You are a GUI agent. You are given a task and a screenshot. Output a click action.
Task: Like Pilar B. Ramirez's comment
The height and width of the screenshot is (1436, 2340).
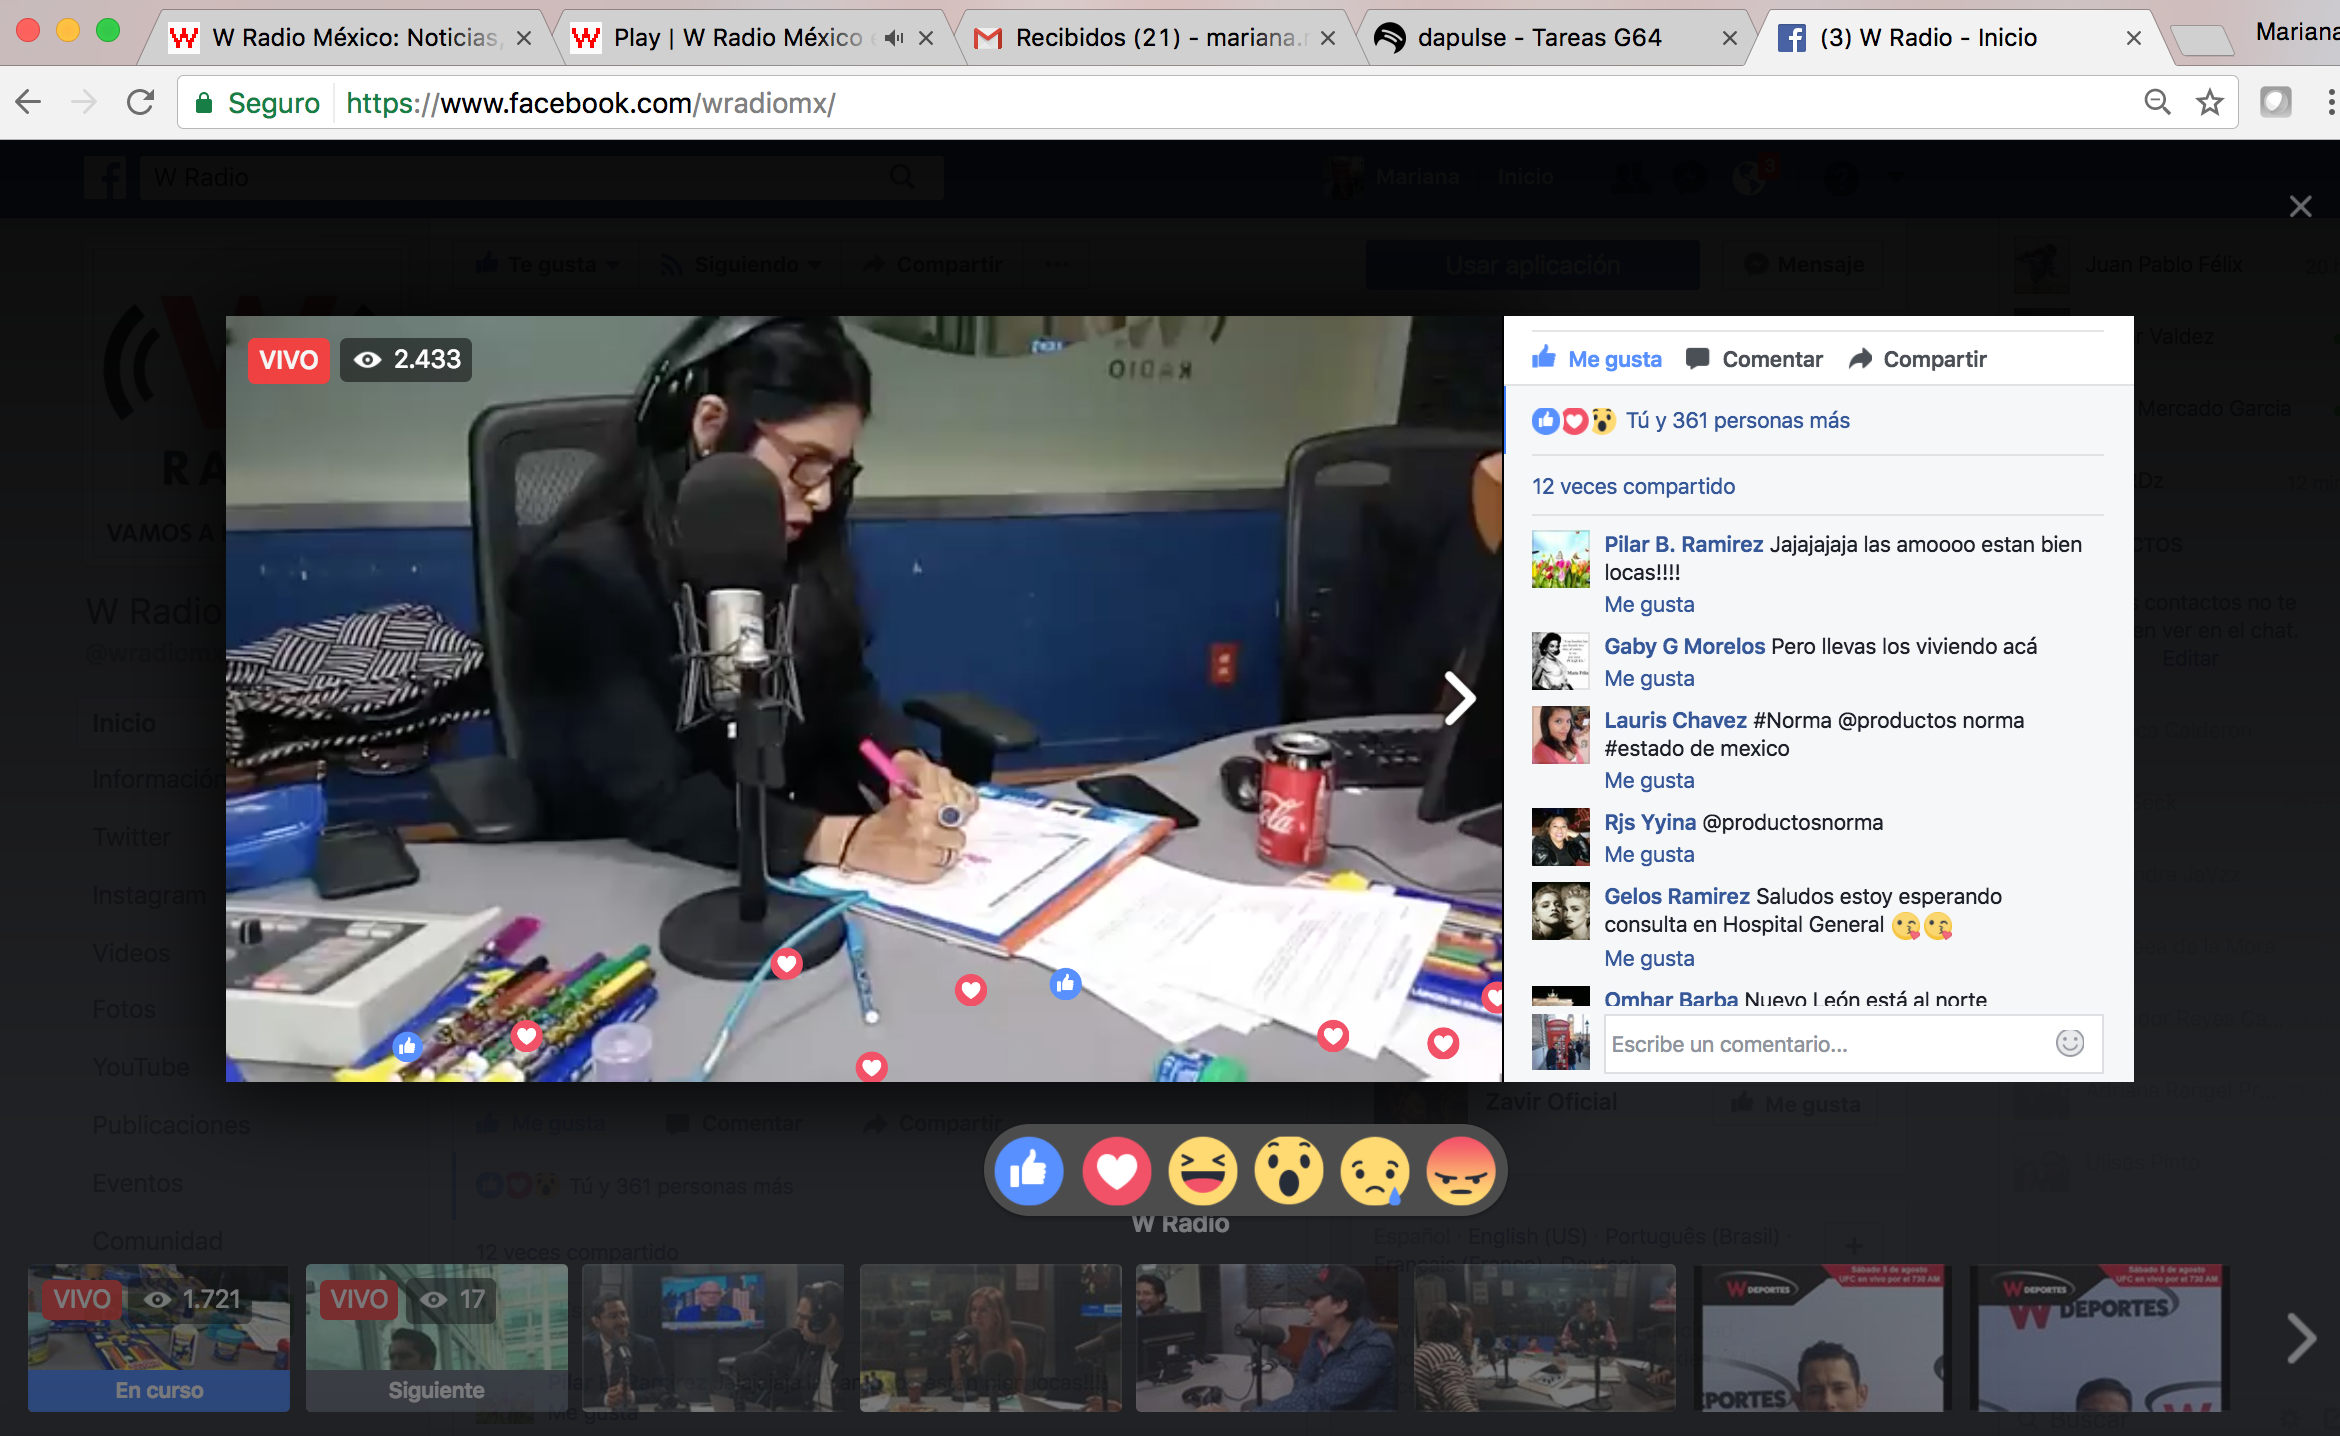click(x=1649, y=604)
